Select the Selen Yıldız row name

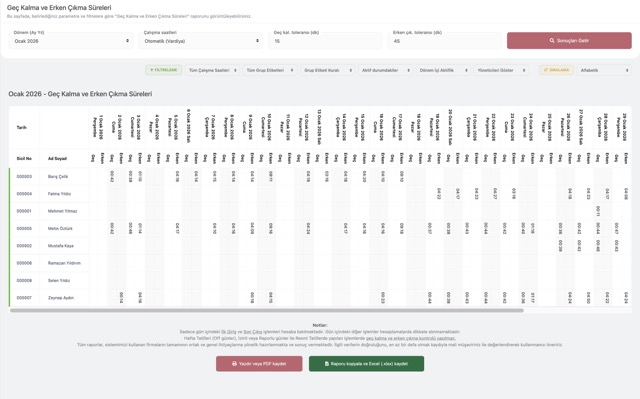point(59,280)
